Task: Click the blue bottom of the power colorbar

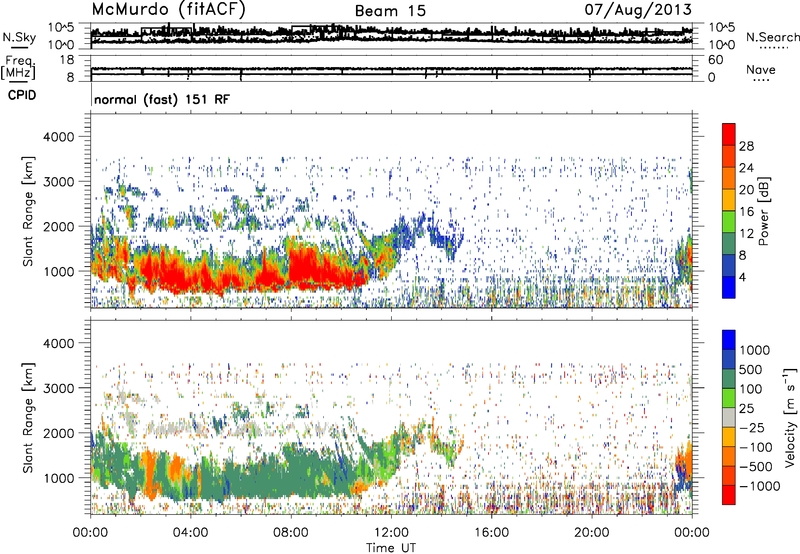Action: tap(729, 287)
